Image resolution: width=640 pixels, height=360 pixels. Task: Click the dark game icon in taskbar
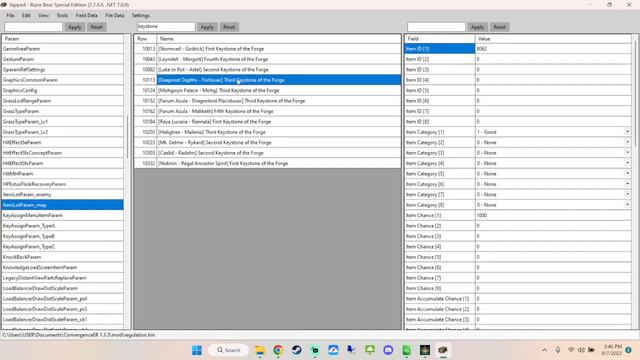[425, 350]
